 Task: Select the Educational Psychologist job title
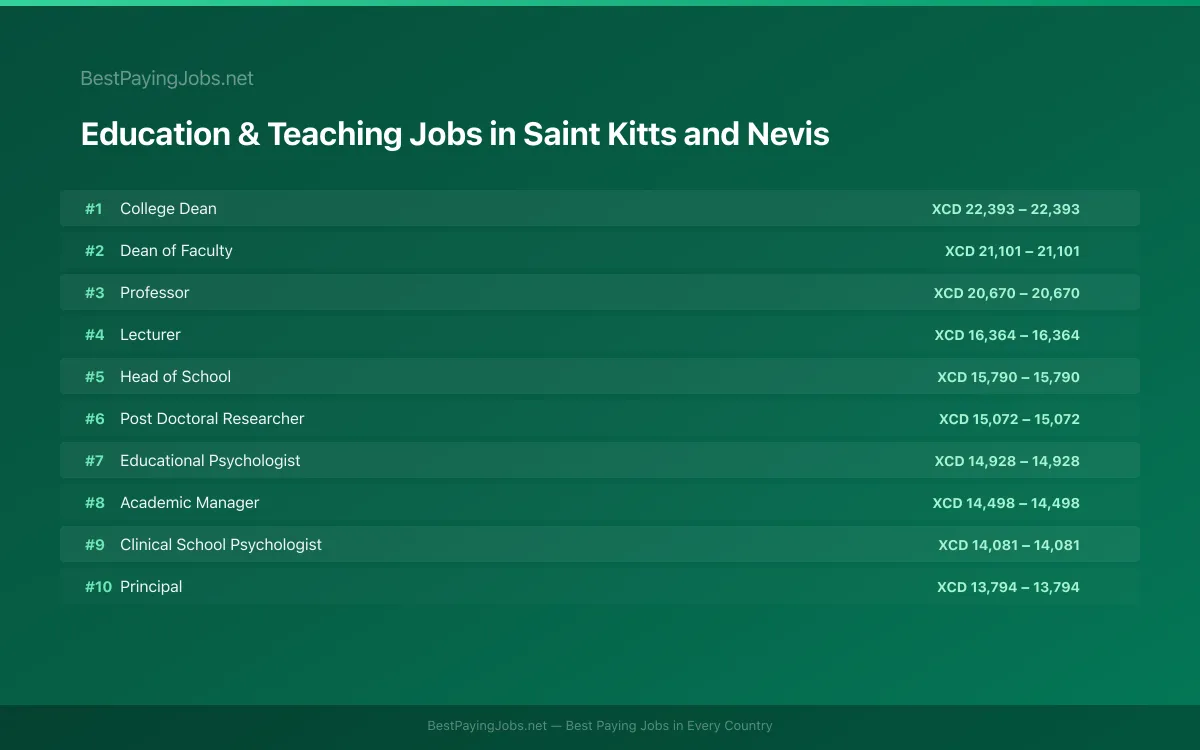[210, 461]
